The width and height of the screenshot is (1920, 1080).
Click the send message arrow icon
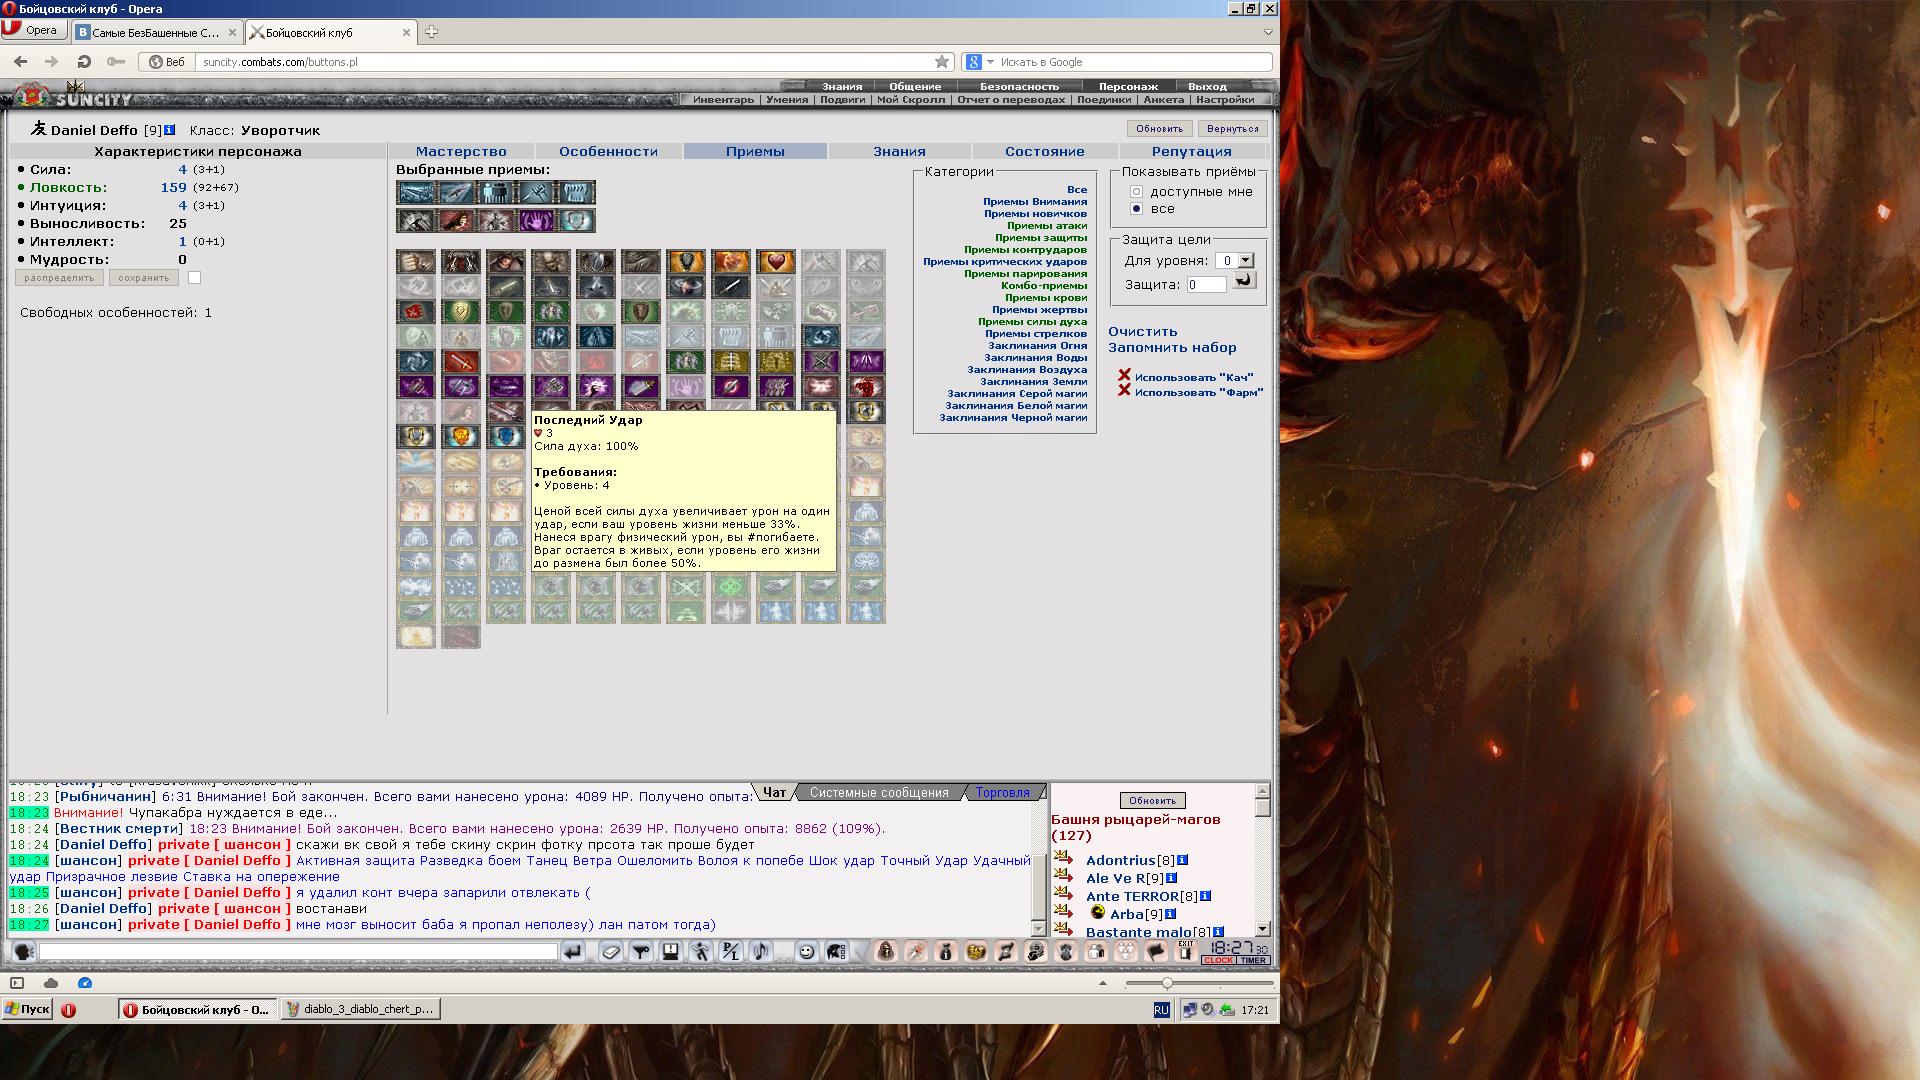point(572,952)
